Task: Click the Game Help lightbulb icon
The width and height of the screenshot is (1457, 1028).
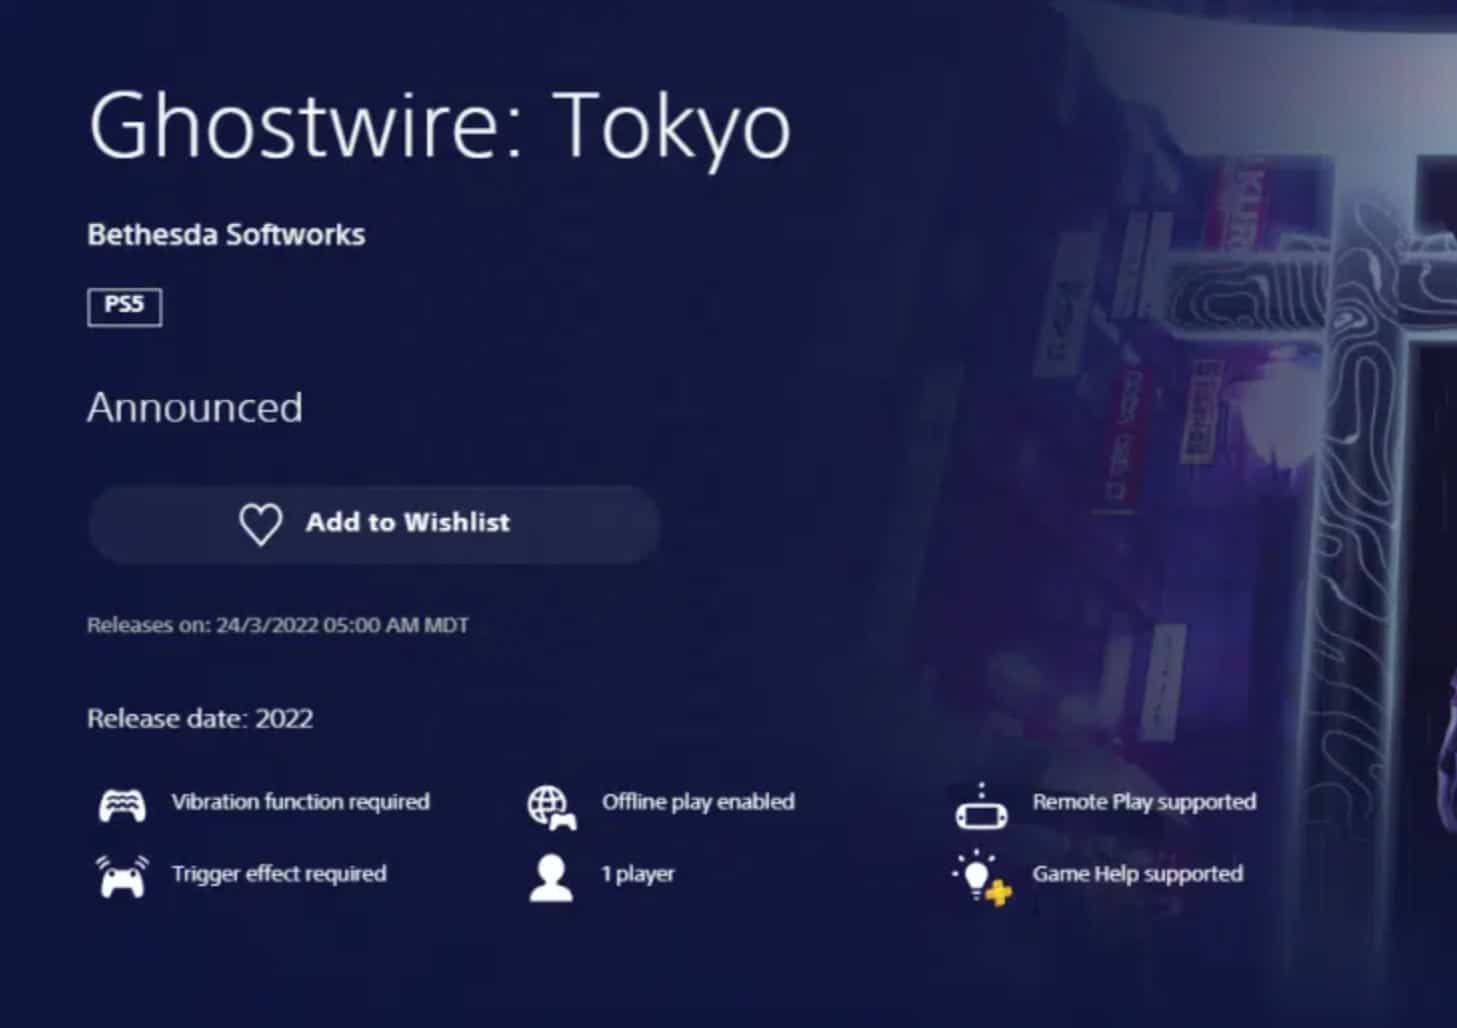Action: [982, 878]
